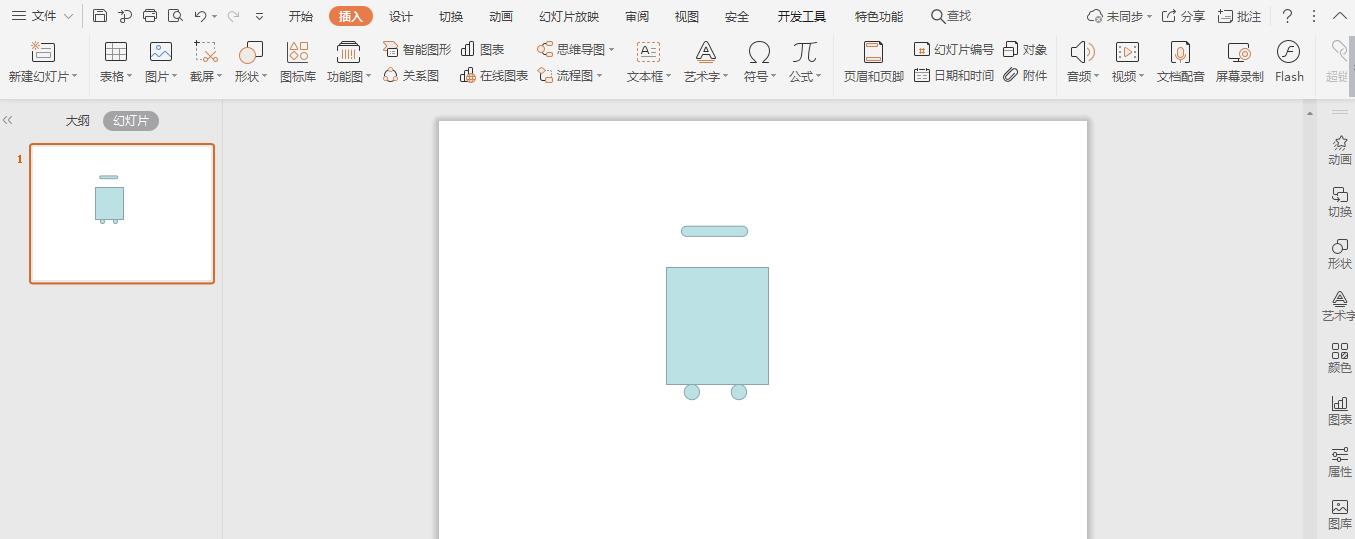Insert 关系图 relation diagram
The image size is (1355, 539).
click(x=411, y=75)
